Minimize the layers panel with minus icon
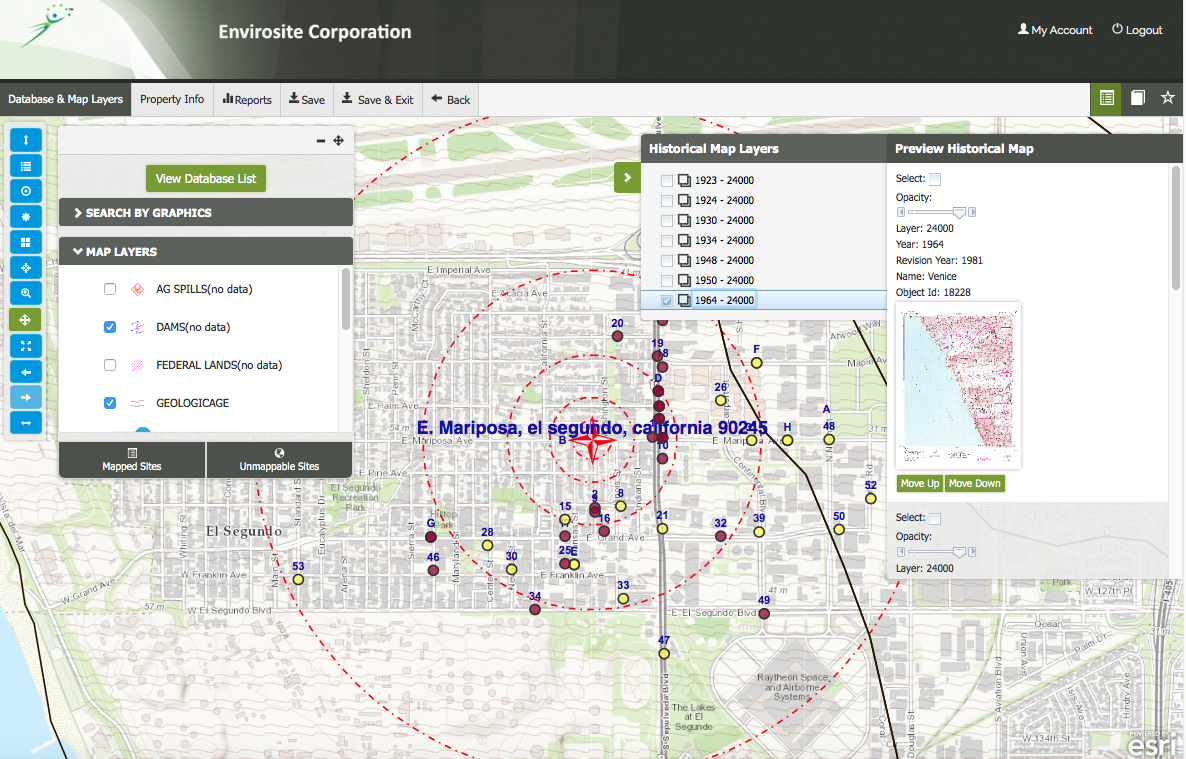Image resolution: width=1186 pixels, height=759 pixels. tap(321, 141)
